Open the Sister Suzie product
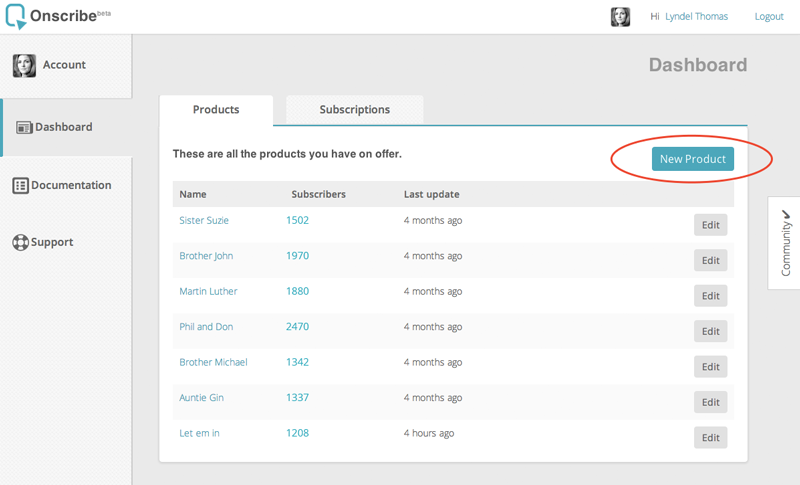The image size is (800, 485). click(x=204, y=220)
